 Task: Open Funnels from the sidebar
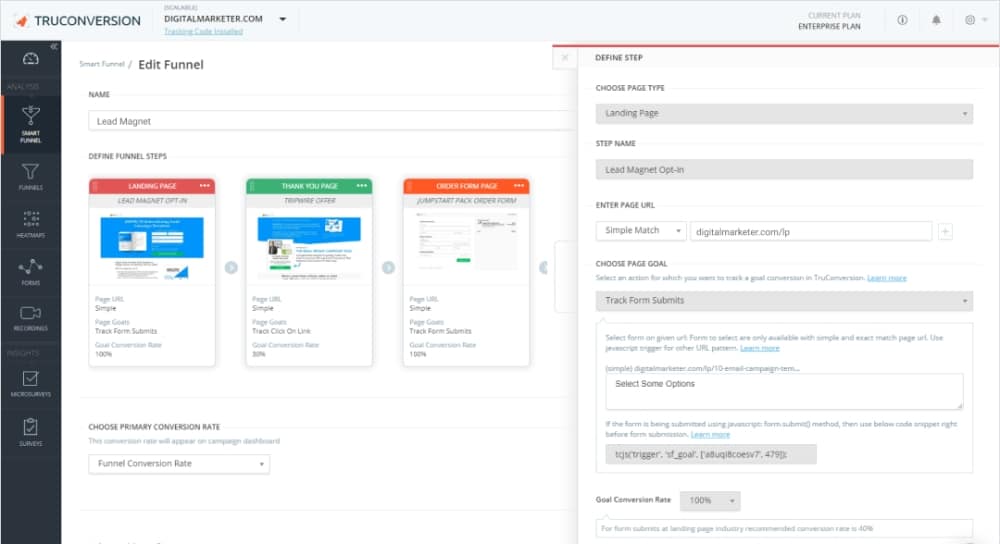30,175
